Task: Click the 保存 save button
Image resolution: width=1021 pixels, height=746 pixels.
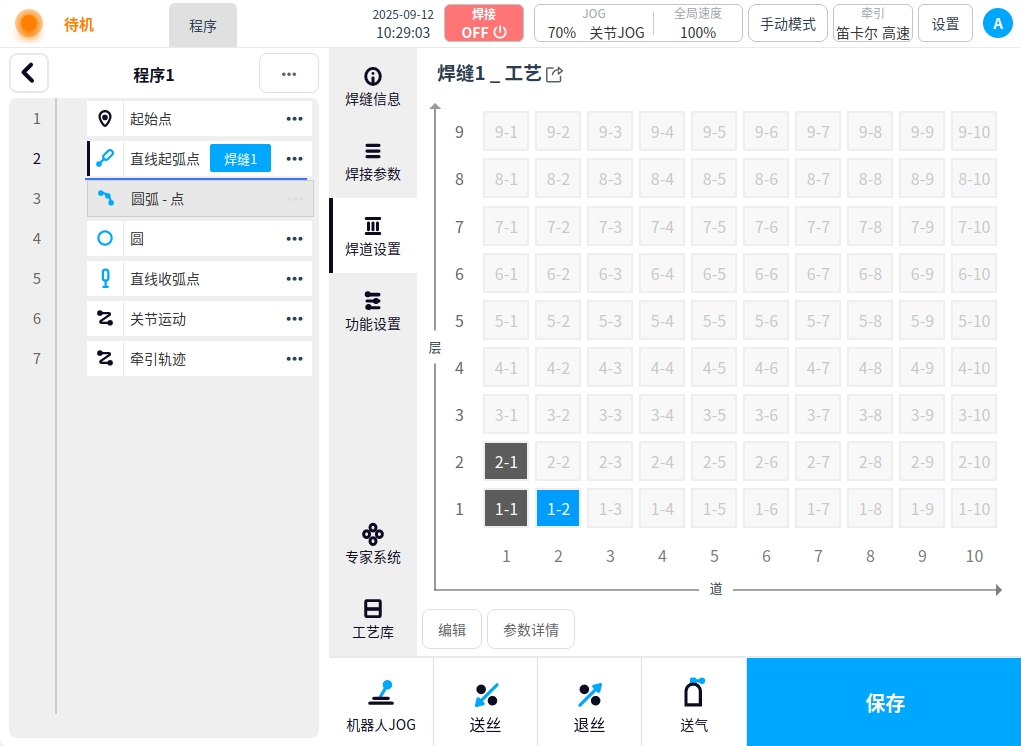Action: click(884, 703)
